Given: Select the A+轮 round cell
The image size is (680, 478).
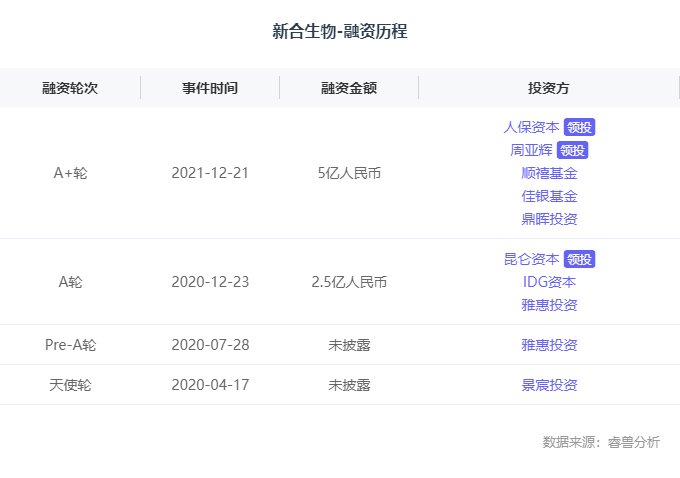Looking at the screenshot, I should click(70, 173).
